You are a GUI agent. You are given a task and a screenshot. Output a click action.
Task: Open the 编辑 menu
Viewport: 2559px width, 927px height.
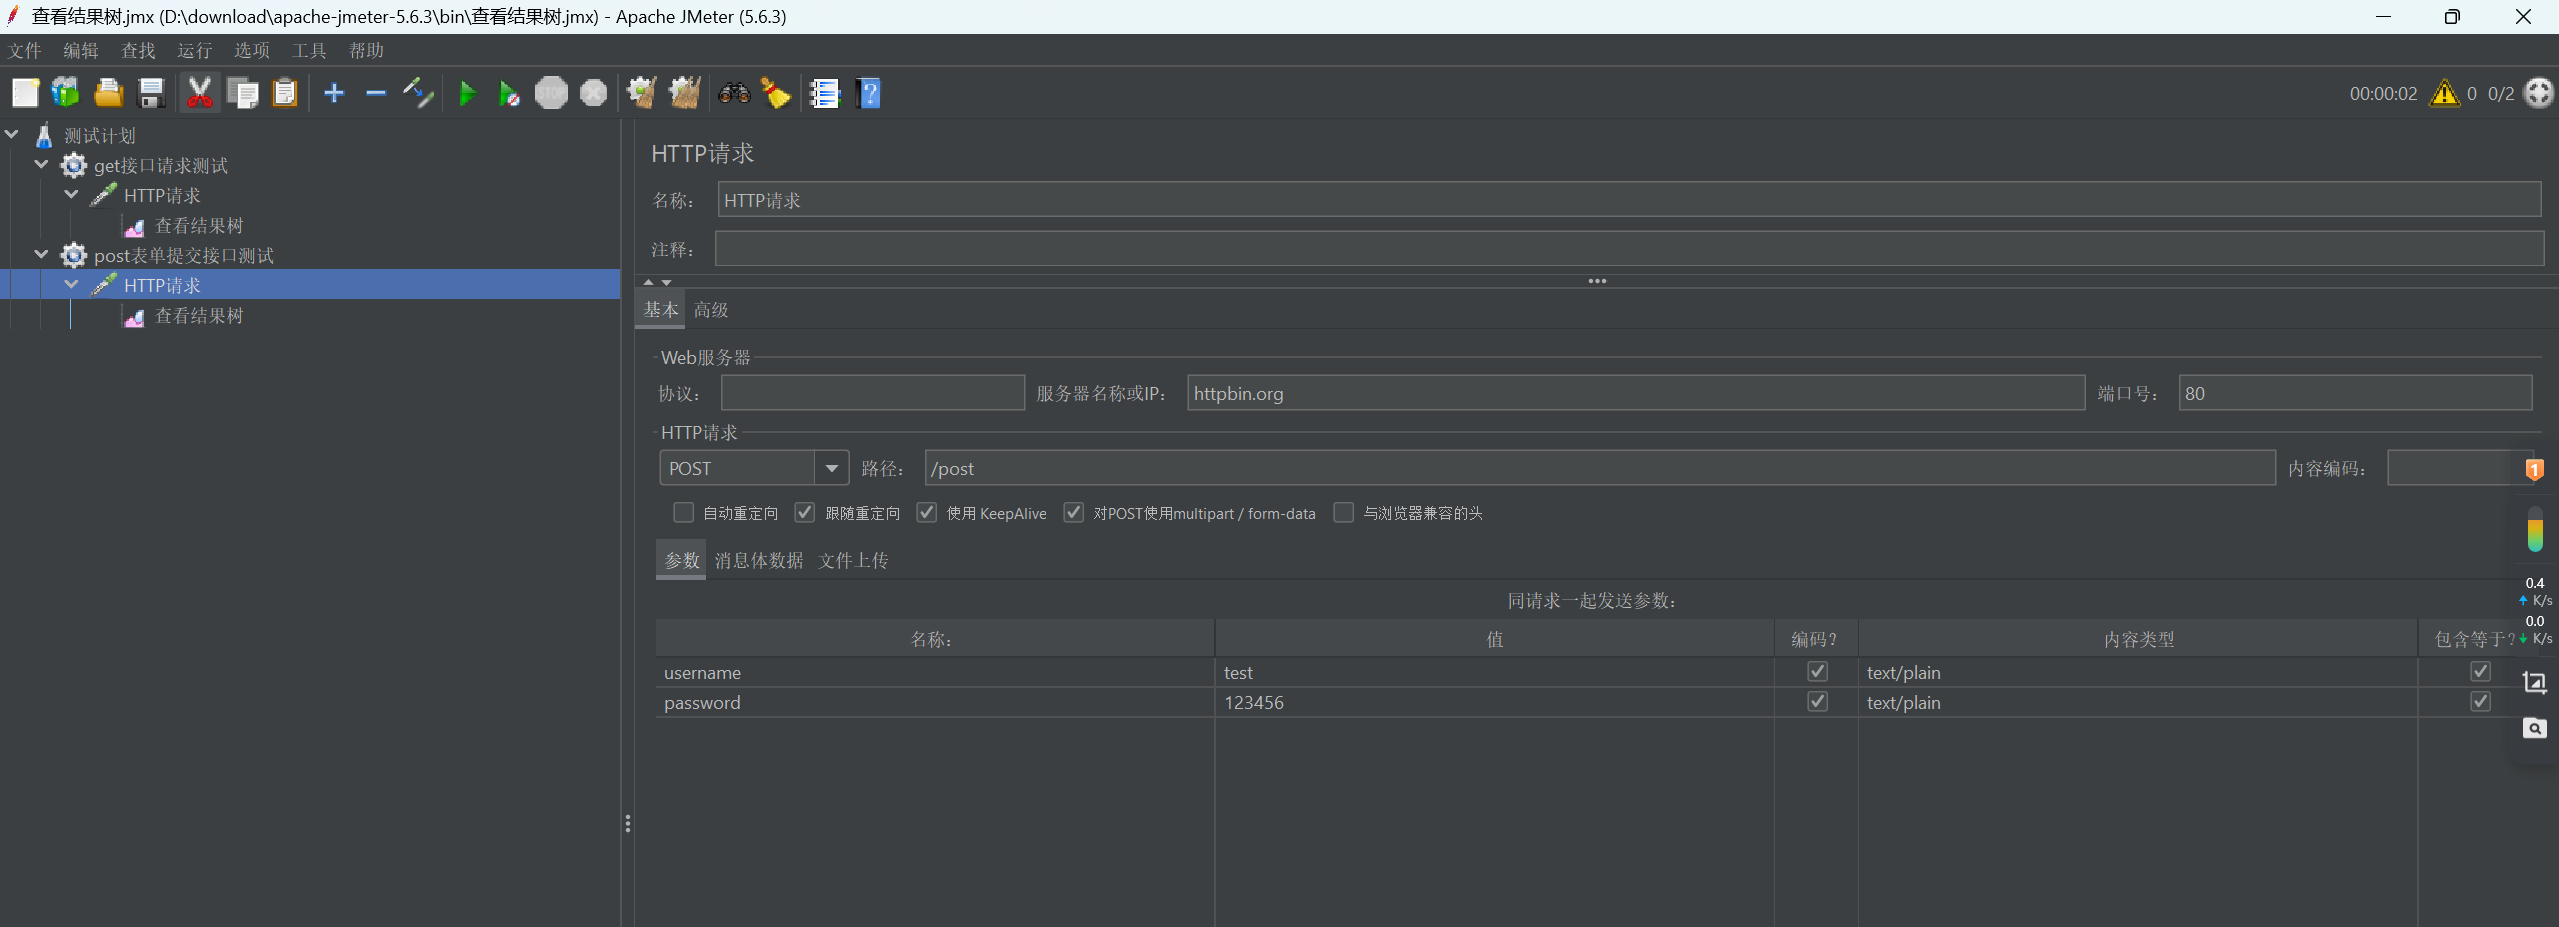(81, 50)
